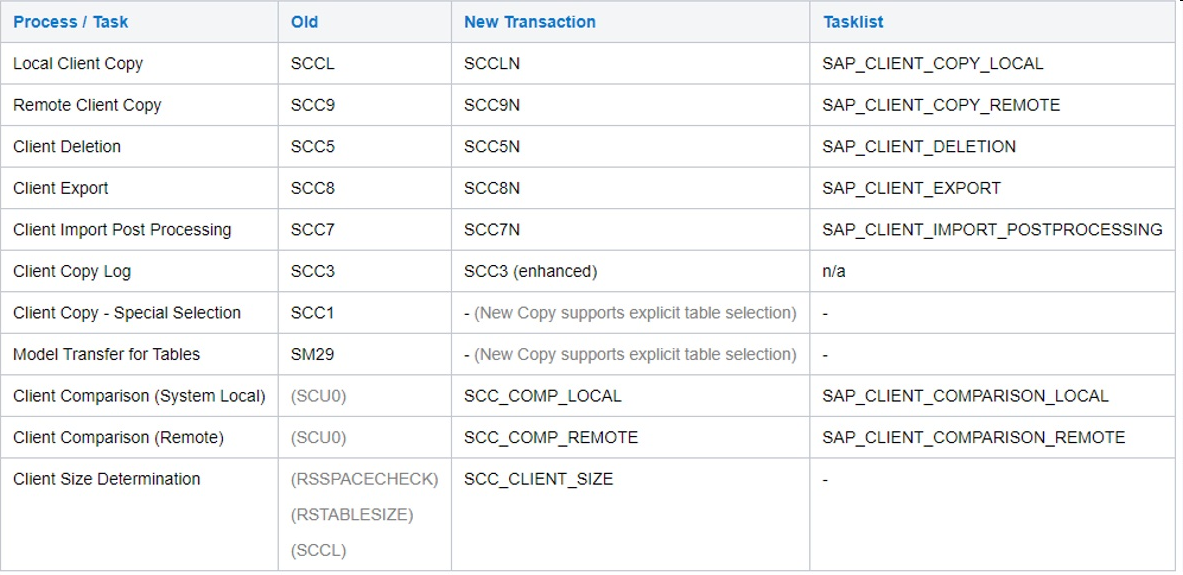Select the SAP_CLIENT_COMPARISON_REMOTE tasklist entry
The height and width of the screenshot is (575, 1183).
pyautogui.click(x=973, y=438)
